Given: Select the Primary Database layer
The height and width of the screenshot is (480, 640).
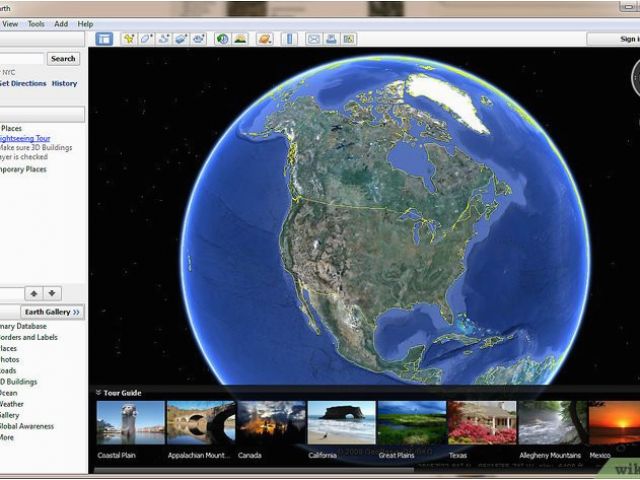Looking at the screenshot, I should pyautogui.click(x=23, y=326).
